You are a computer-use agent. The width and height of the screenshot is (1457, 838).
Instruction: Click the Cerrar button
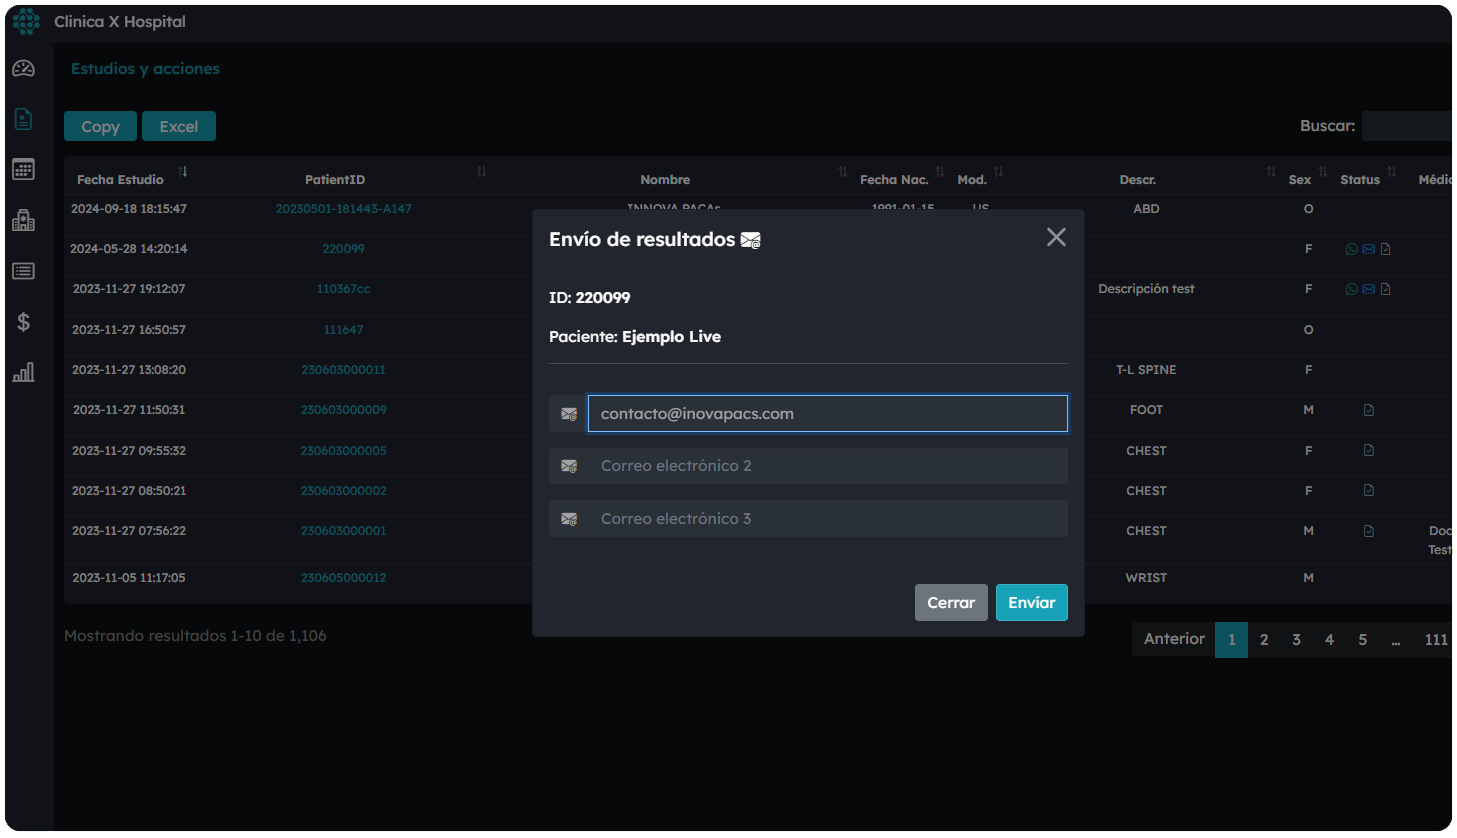[951, 603]
